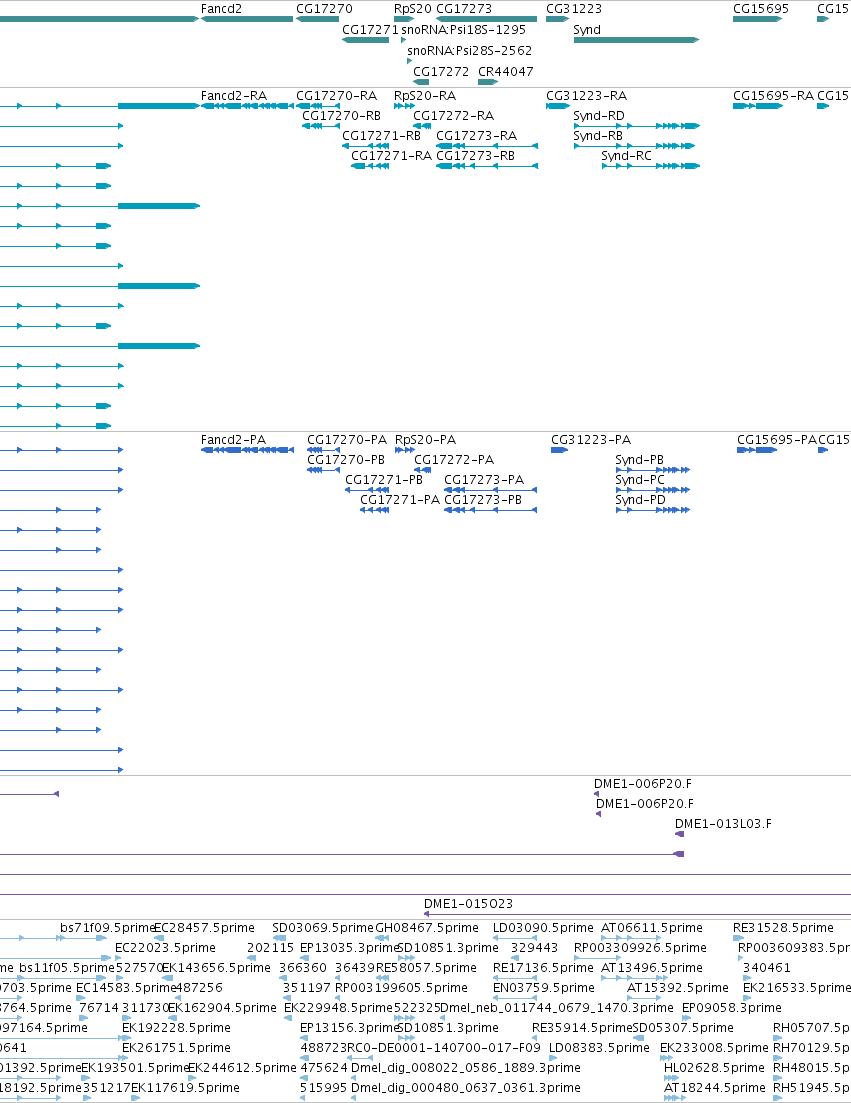The height and width of the screenshot is (1103, 851).
Task: Open the CG31223-PA feature
Action: click(559, 450)
